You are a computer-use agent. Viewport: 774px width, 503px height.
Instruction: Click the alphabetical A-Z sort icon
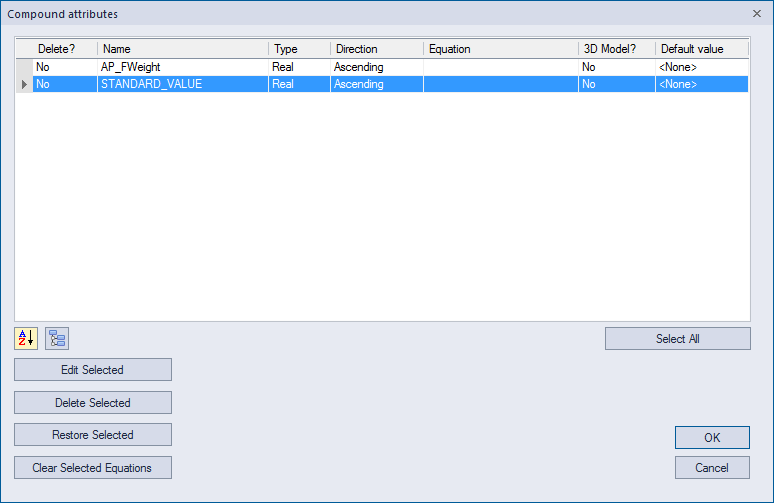(x=26, y=339)
